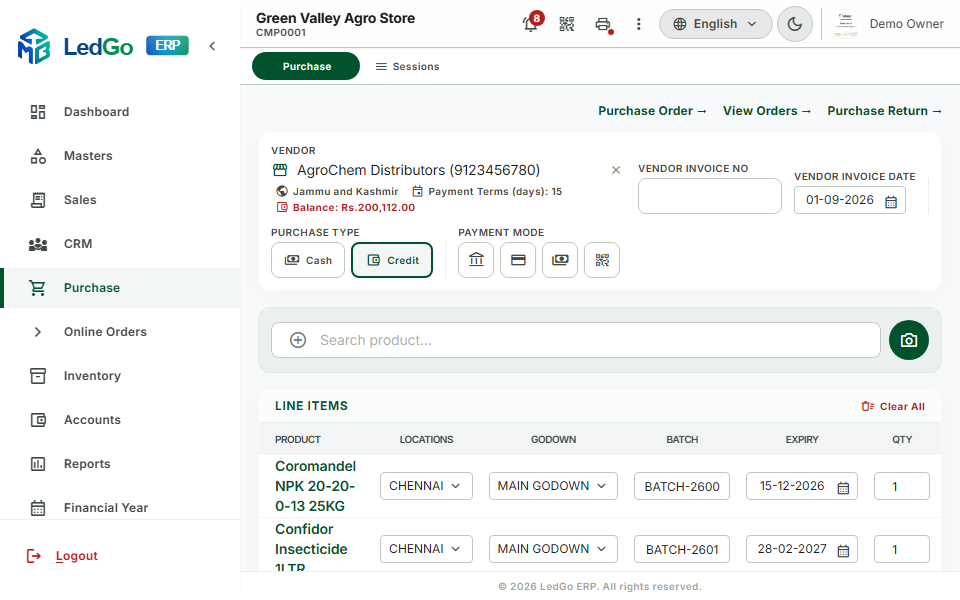
Task: Click the plus icon in product search
Action: click(x=298, y=340)
